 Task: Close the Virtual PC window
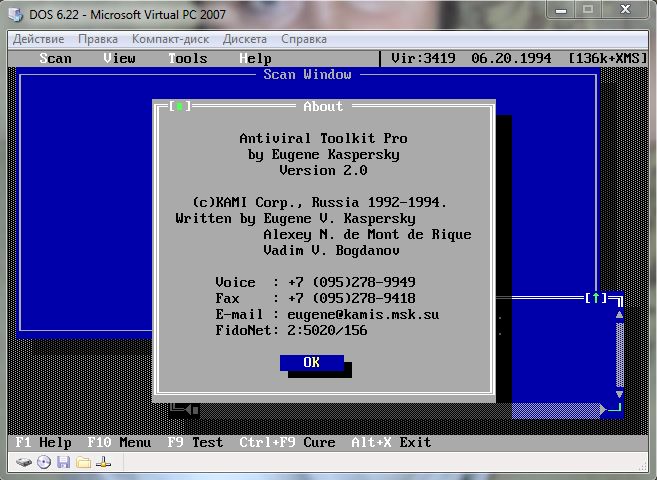pyautogui.click(x=625, y=10)
